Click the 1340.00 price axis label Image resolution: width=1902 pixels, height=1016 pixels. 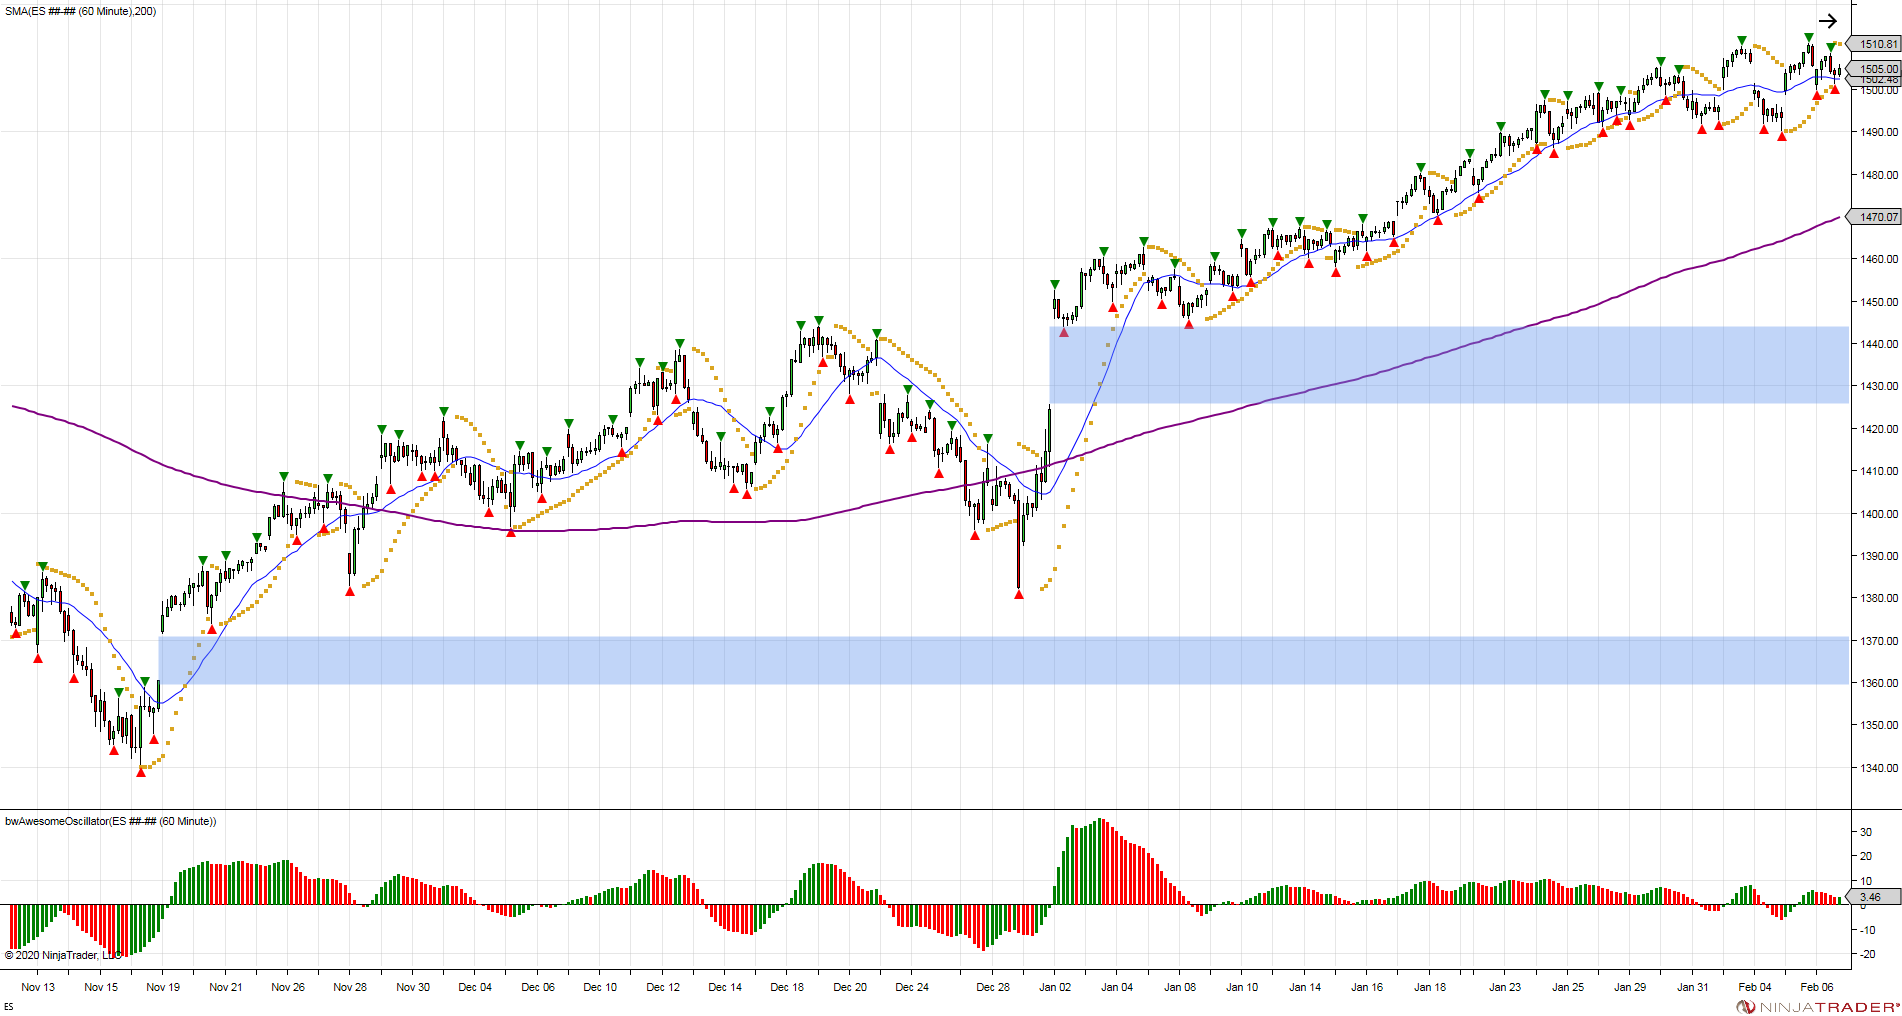tap(1879, 768)
